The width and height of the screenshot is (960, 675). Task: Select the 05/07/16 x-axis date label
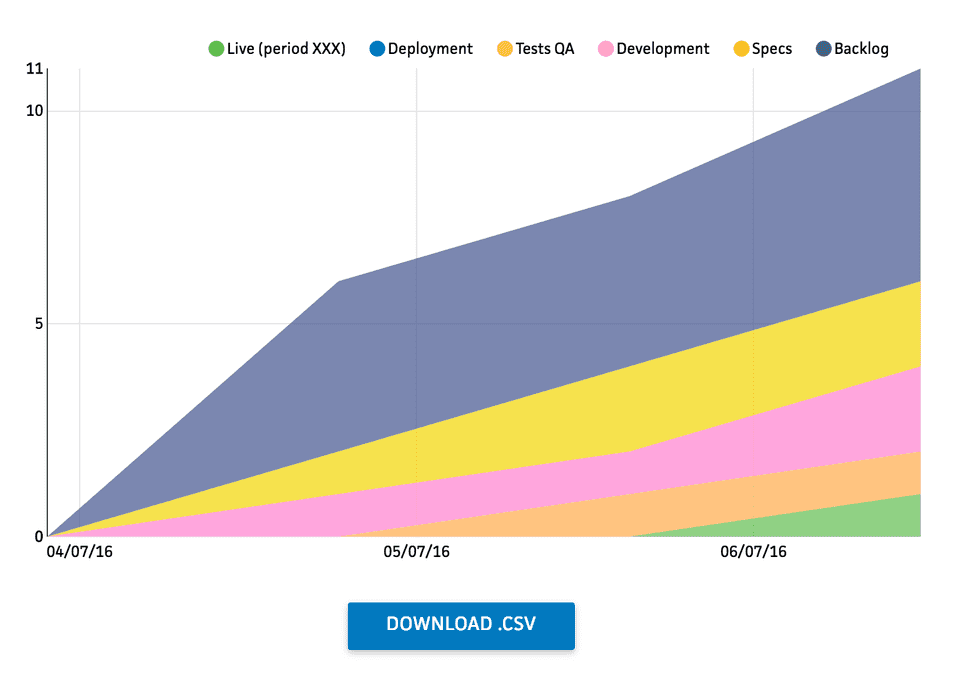pyautogui.click(x=416, y=552)
